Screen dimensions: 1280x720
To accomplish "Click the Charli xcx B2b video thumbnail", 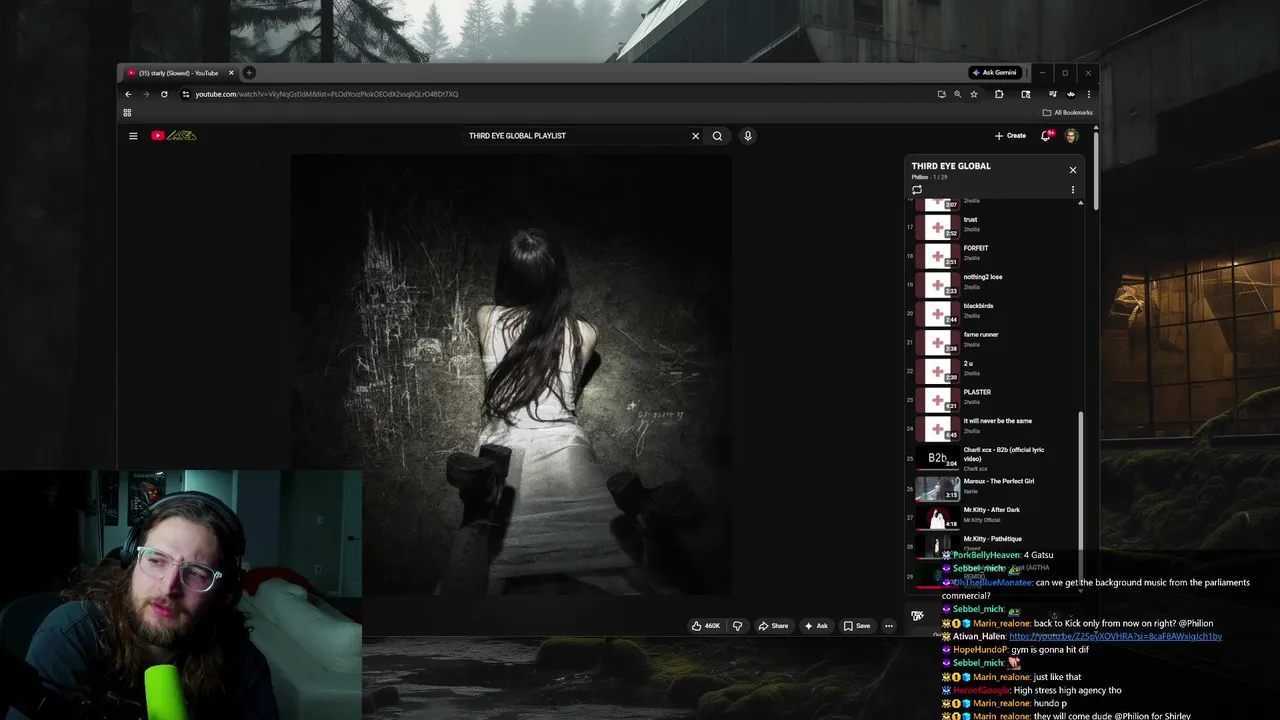I will [x=938, y=458].
